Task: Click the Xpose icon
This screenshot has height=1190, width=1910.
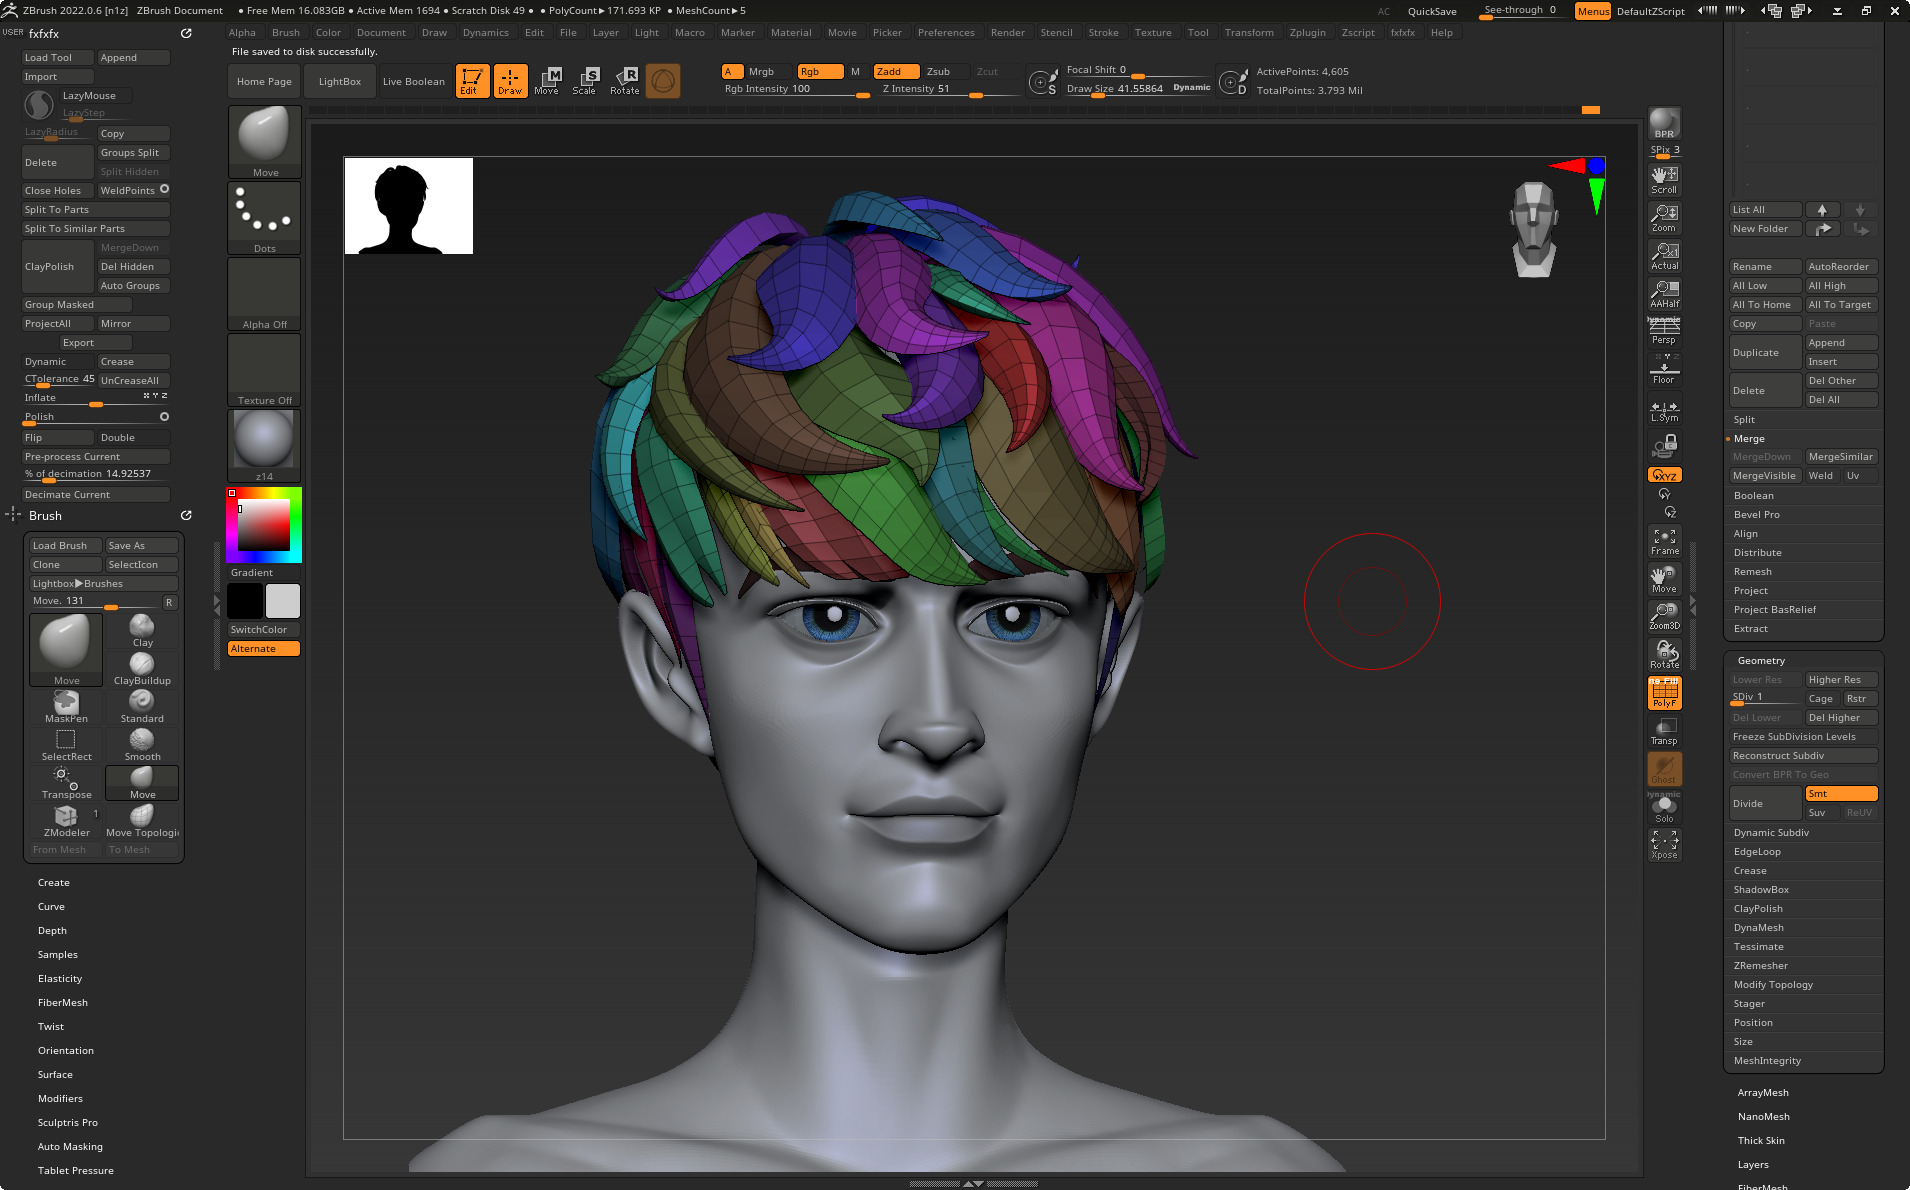Action: [1664, 846]
